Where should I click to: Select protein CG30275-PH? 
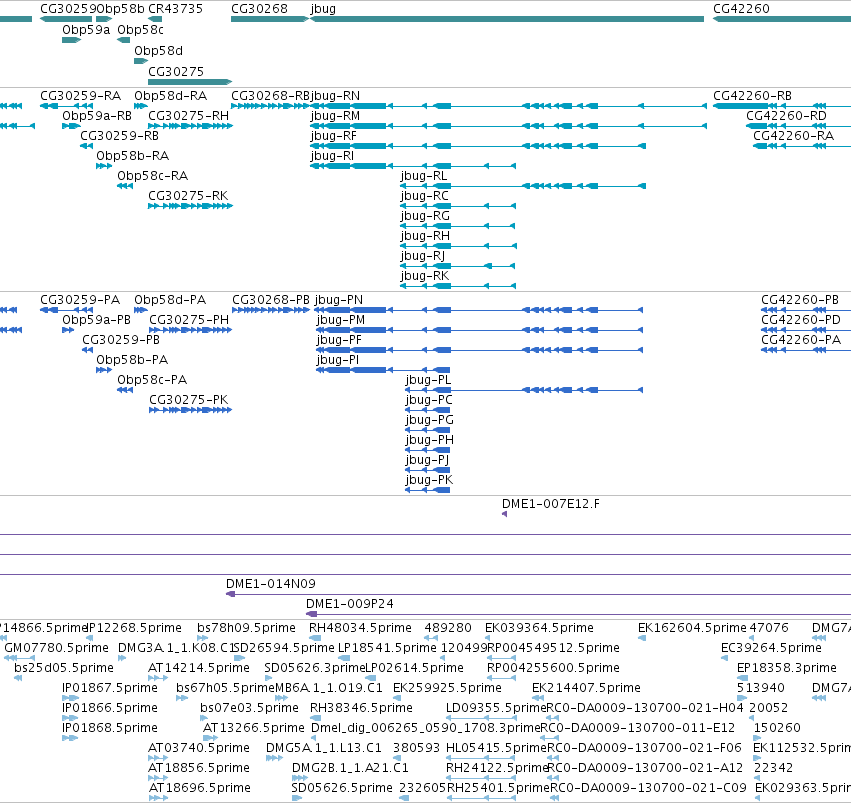[x=189, y=320]
